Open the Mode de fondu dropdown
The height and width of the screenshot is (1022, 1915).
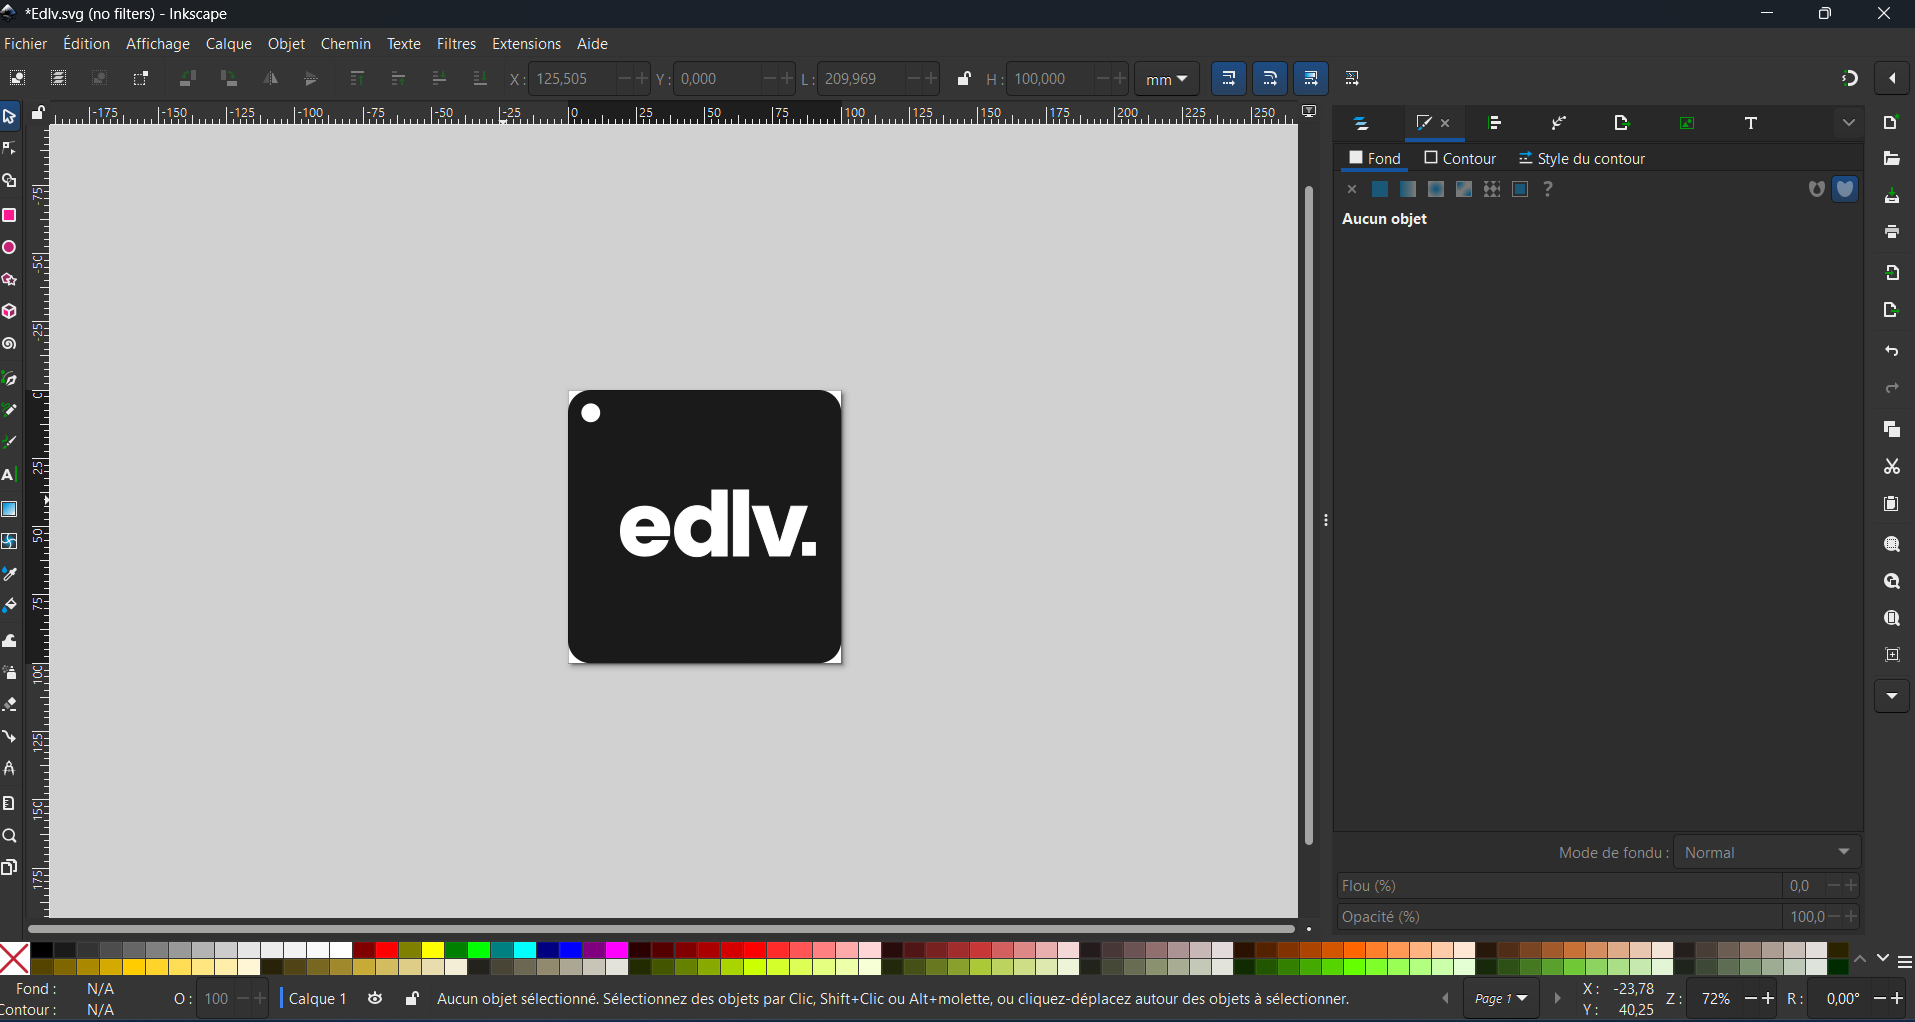tap(1767, 852)
